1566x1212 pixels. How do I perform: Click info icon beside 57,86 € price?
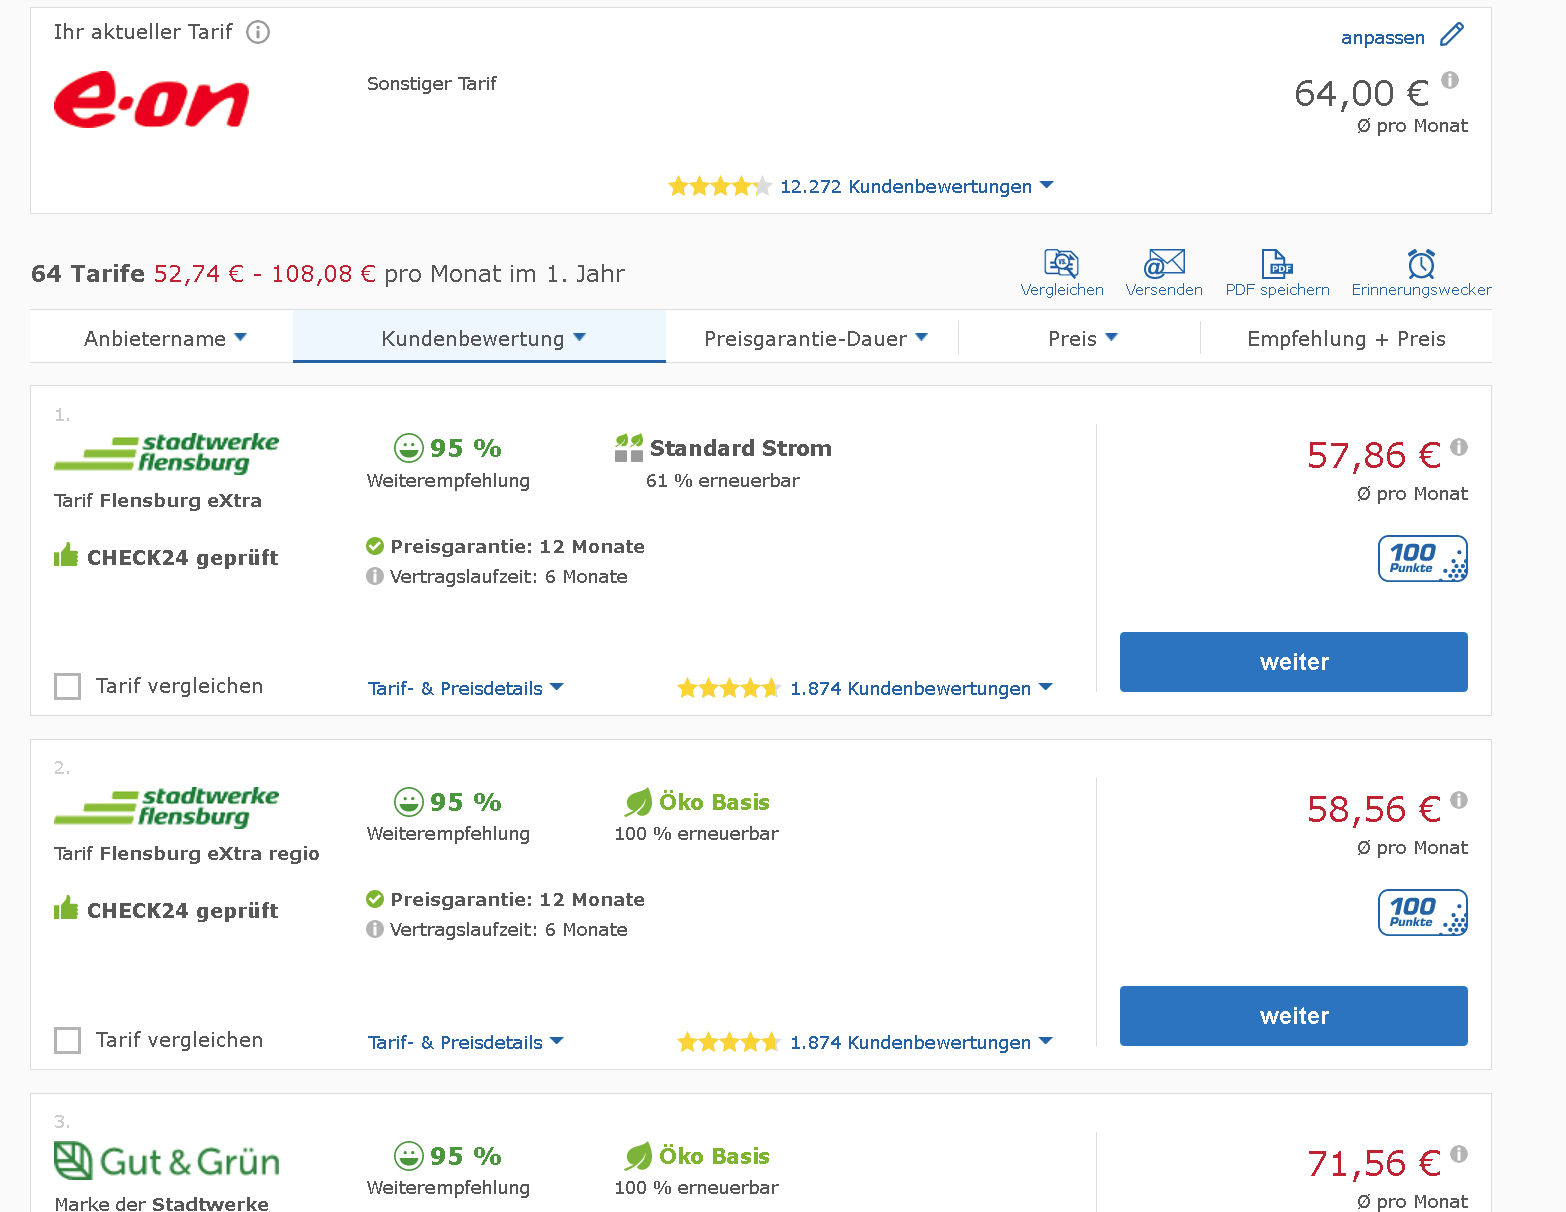pyautogui.click(x=1459, y=447)
